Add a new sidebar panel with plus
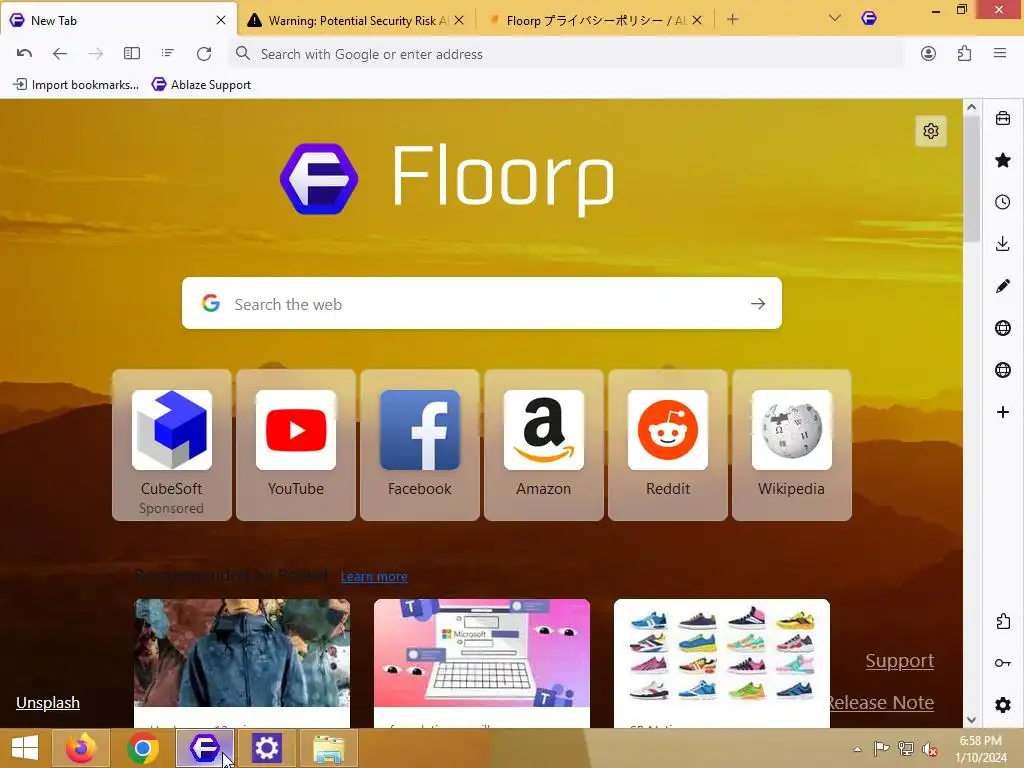The width and height of the screenshot is (1024, 768). (x=1003, y=411)
